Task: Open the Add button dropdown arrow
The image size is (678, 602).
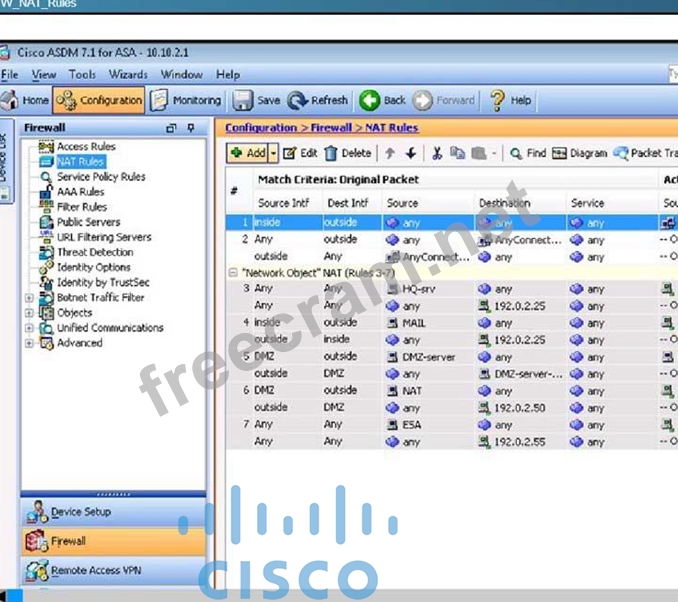Action: [x=273, y=154]
